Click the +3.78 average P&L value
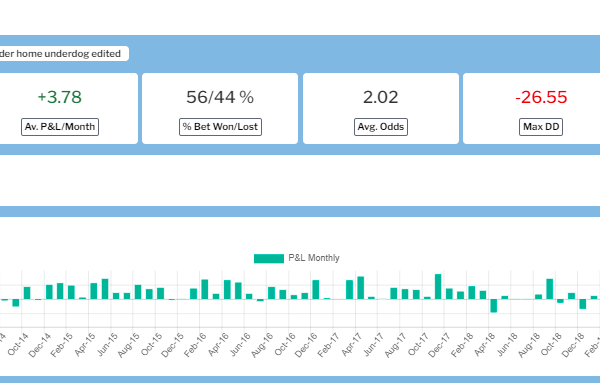 click(60, 97)
